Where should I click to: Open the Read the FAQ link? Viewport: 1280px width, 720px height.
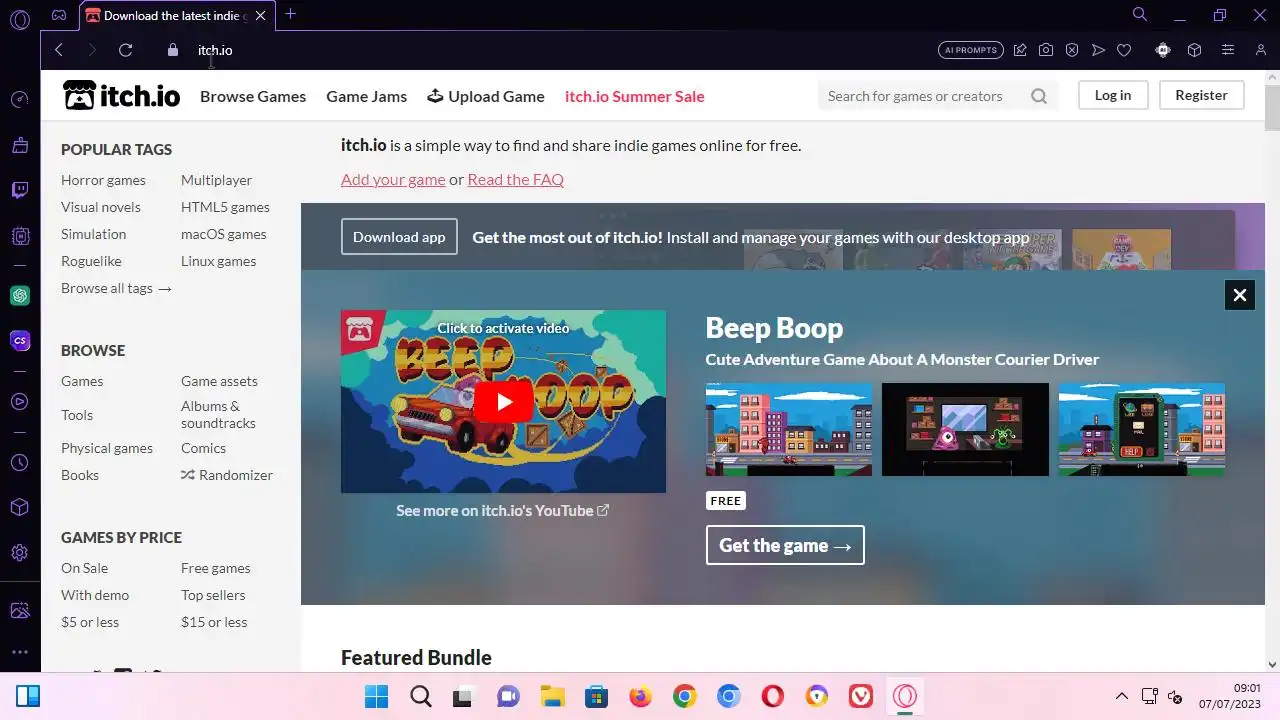[515, 179]
